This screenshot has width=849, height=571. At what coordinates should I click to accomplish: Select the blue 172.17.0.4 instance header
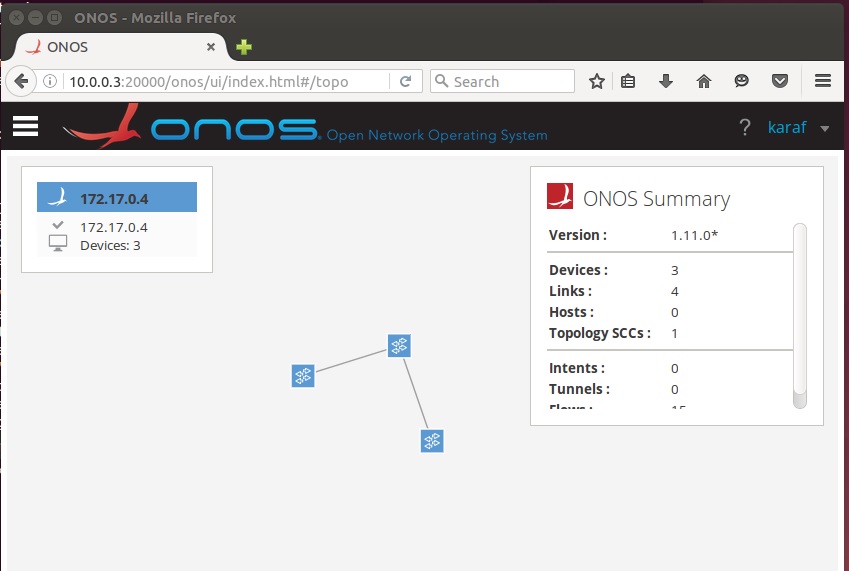coord(117,198)
